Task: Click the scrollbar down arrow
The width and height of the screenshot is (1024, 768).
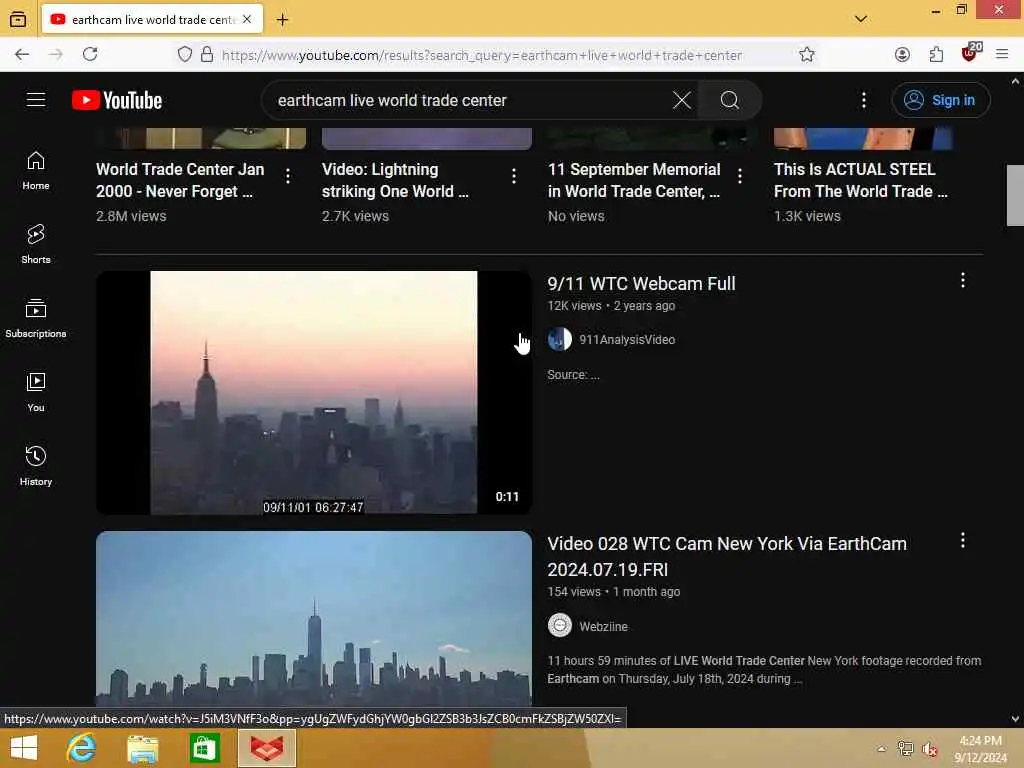Action: click(1015, 720)
